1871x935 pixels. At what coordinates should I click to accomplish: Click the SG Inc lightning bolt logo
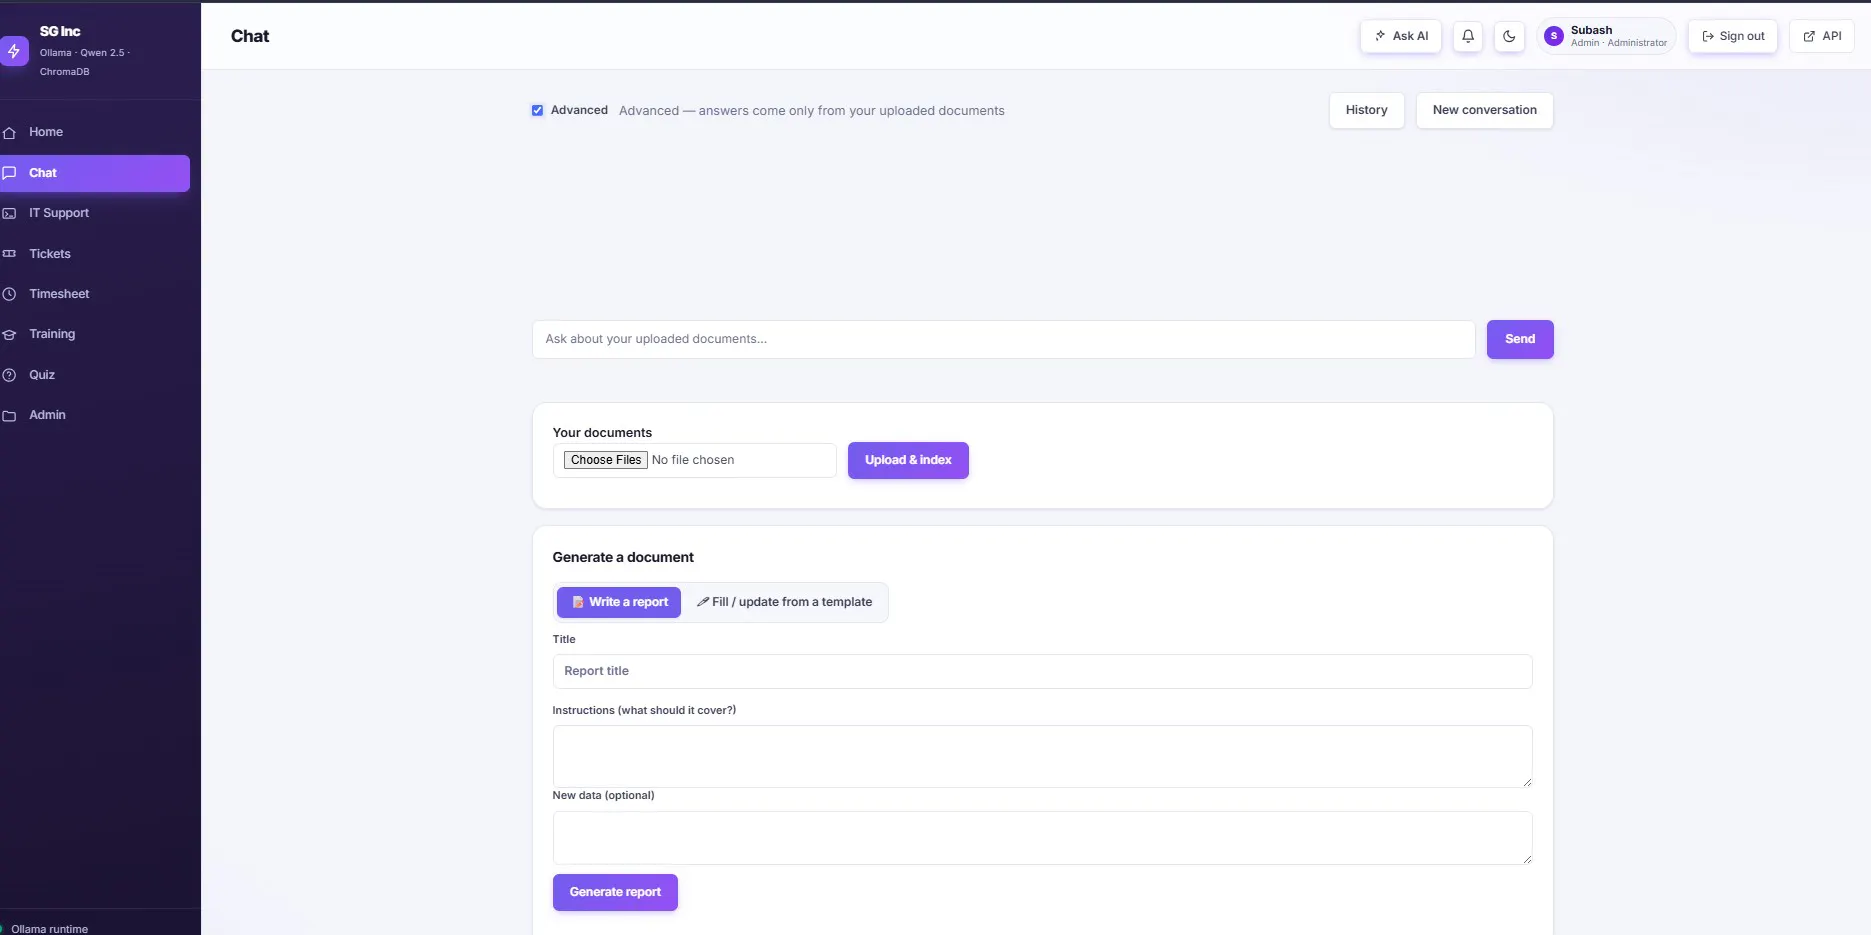(x=14, y=51)
